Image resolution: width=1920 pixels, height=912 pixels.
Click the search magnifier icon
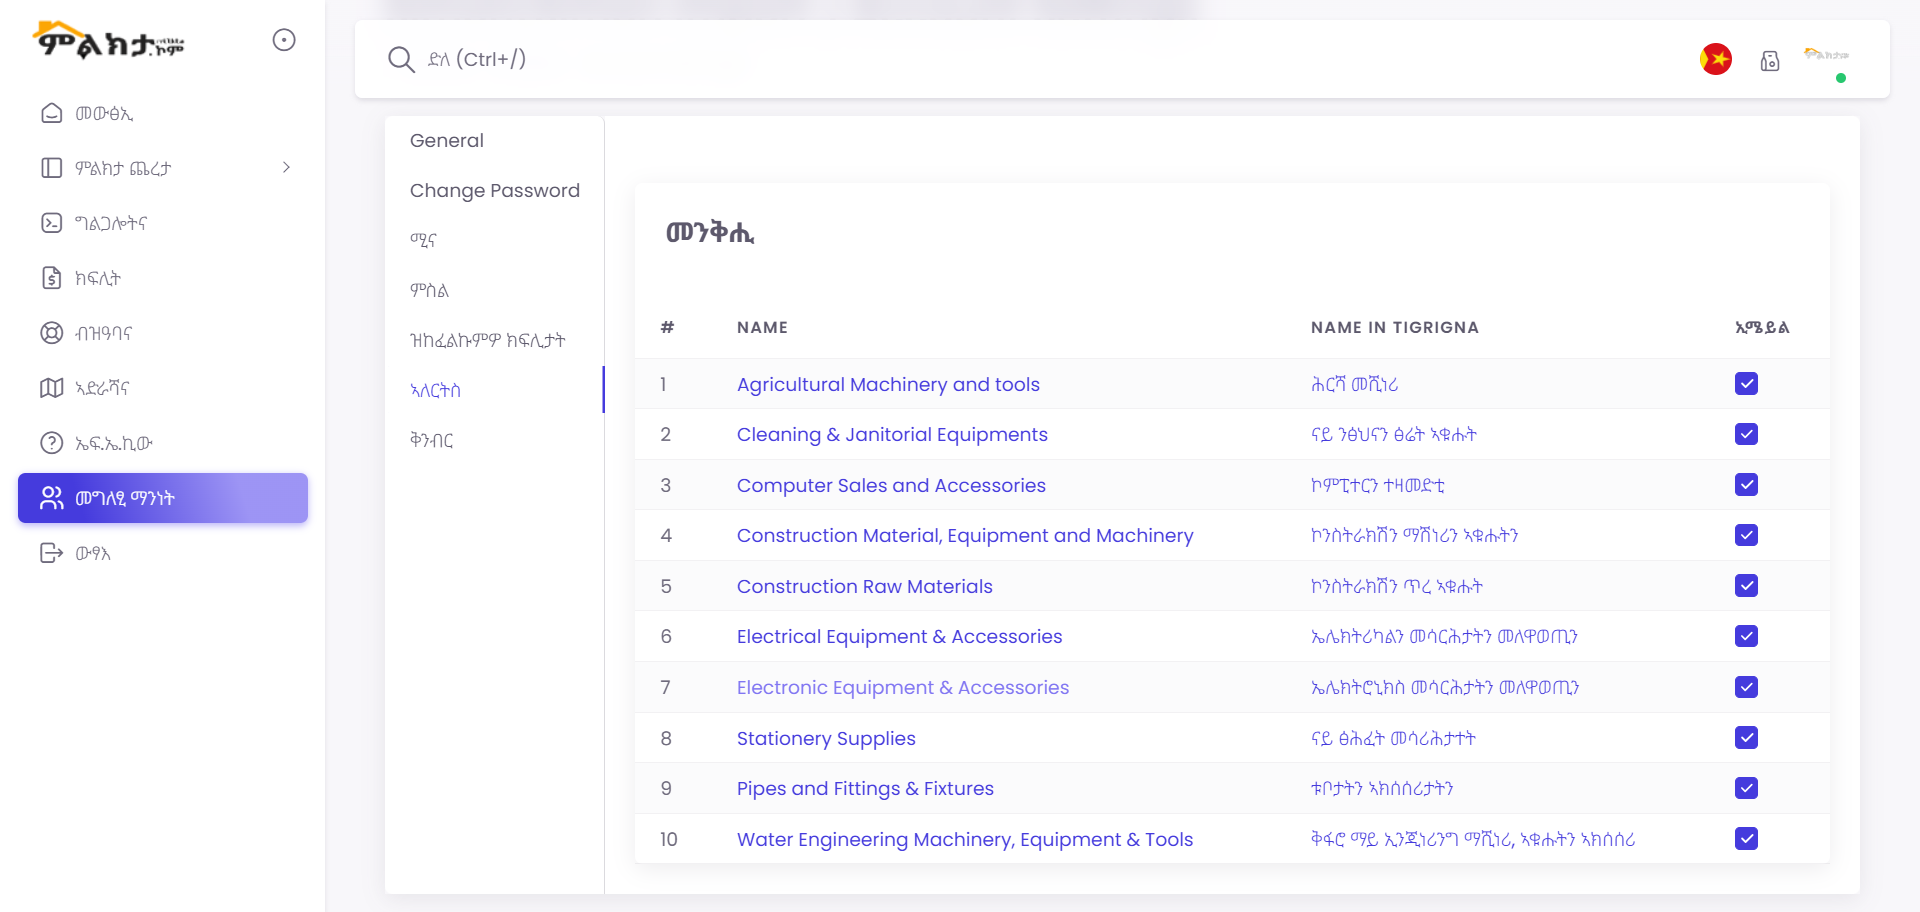[401, 60]
